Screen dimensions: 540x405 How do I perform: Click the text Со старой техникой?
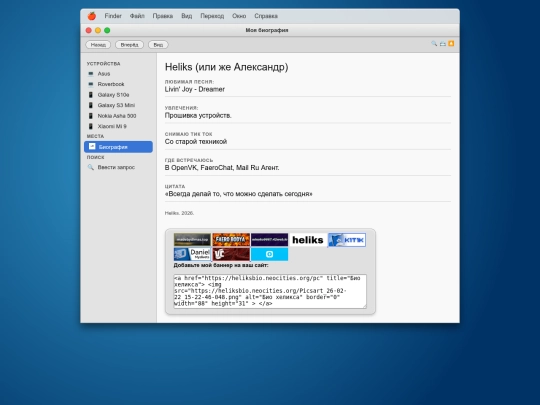coord(196,142)
